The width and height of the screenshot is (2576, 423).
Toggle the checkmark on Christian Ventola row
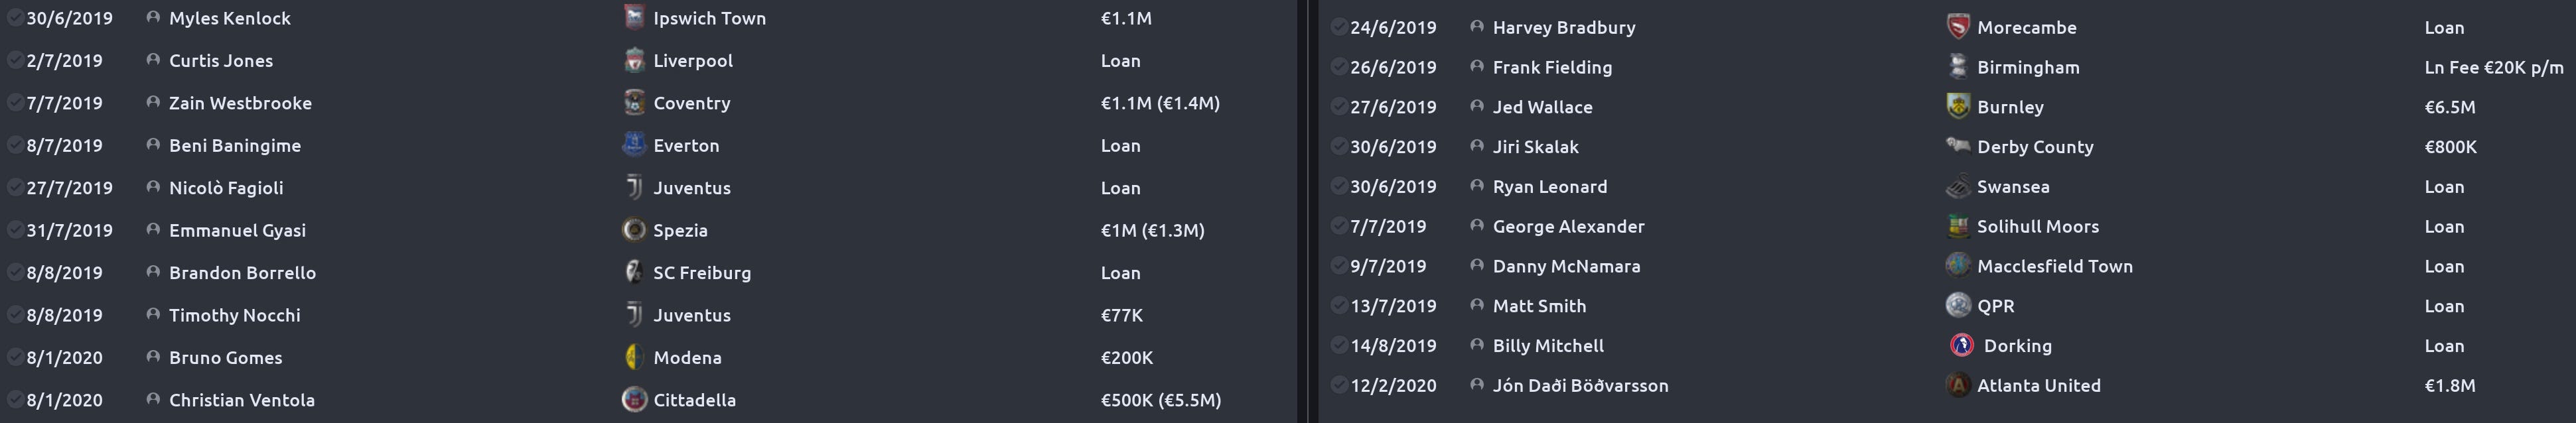tap(15, 400)
